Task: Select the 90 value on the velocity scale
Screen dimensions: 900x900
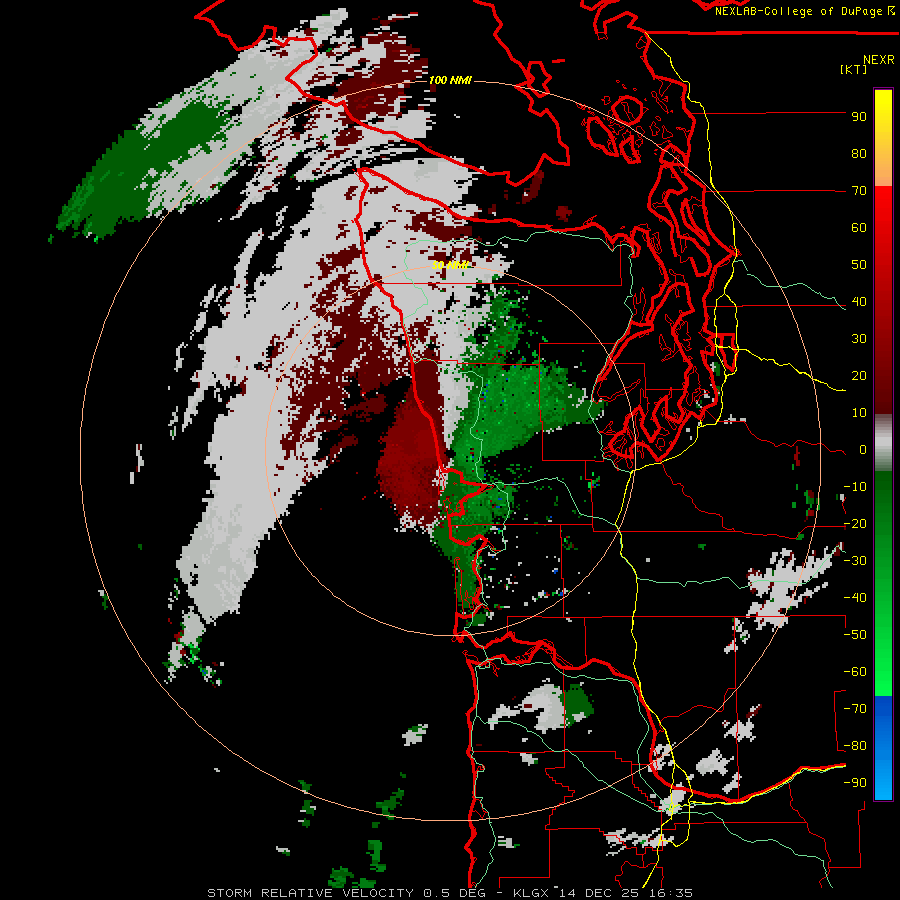Action: tap(859, 117)
